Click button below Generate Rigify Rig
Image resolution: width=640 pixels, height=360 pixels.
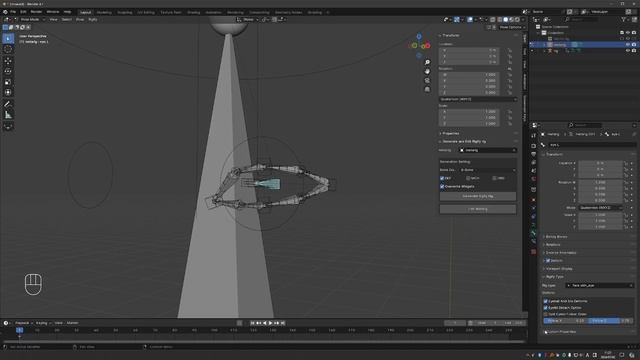(x=478, y=209)
